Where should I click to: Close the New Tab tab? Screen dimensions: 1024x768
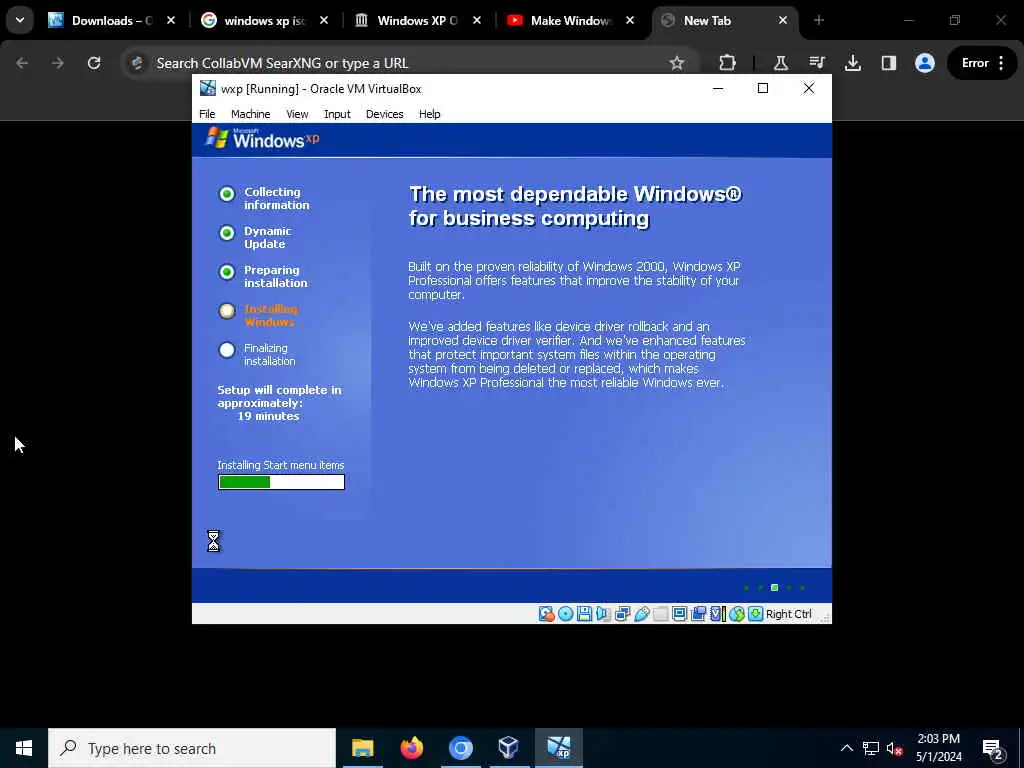tap(783, 21)
